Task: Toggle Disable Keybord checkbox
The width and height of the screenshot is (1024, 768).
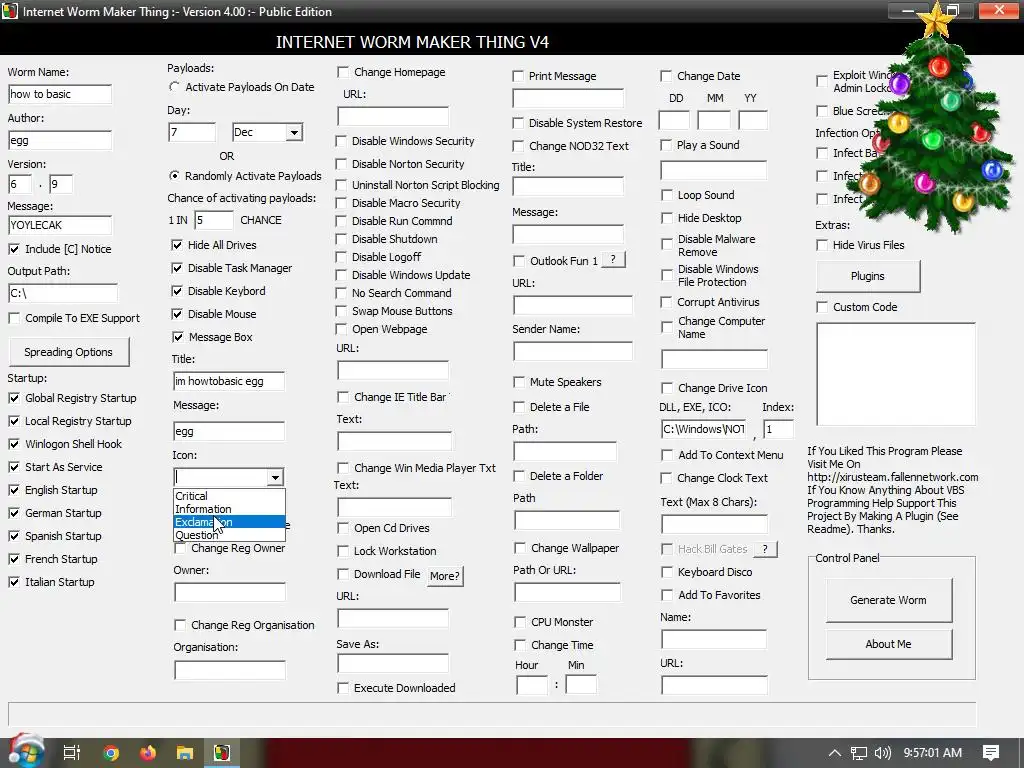Action: click(x=177, y=291)
